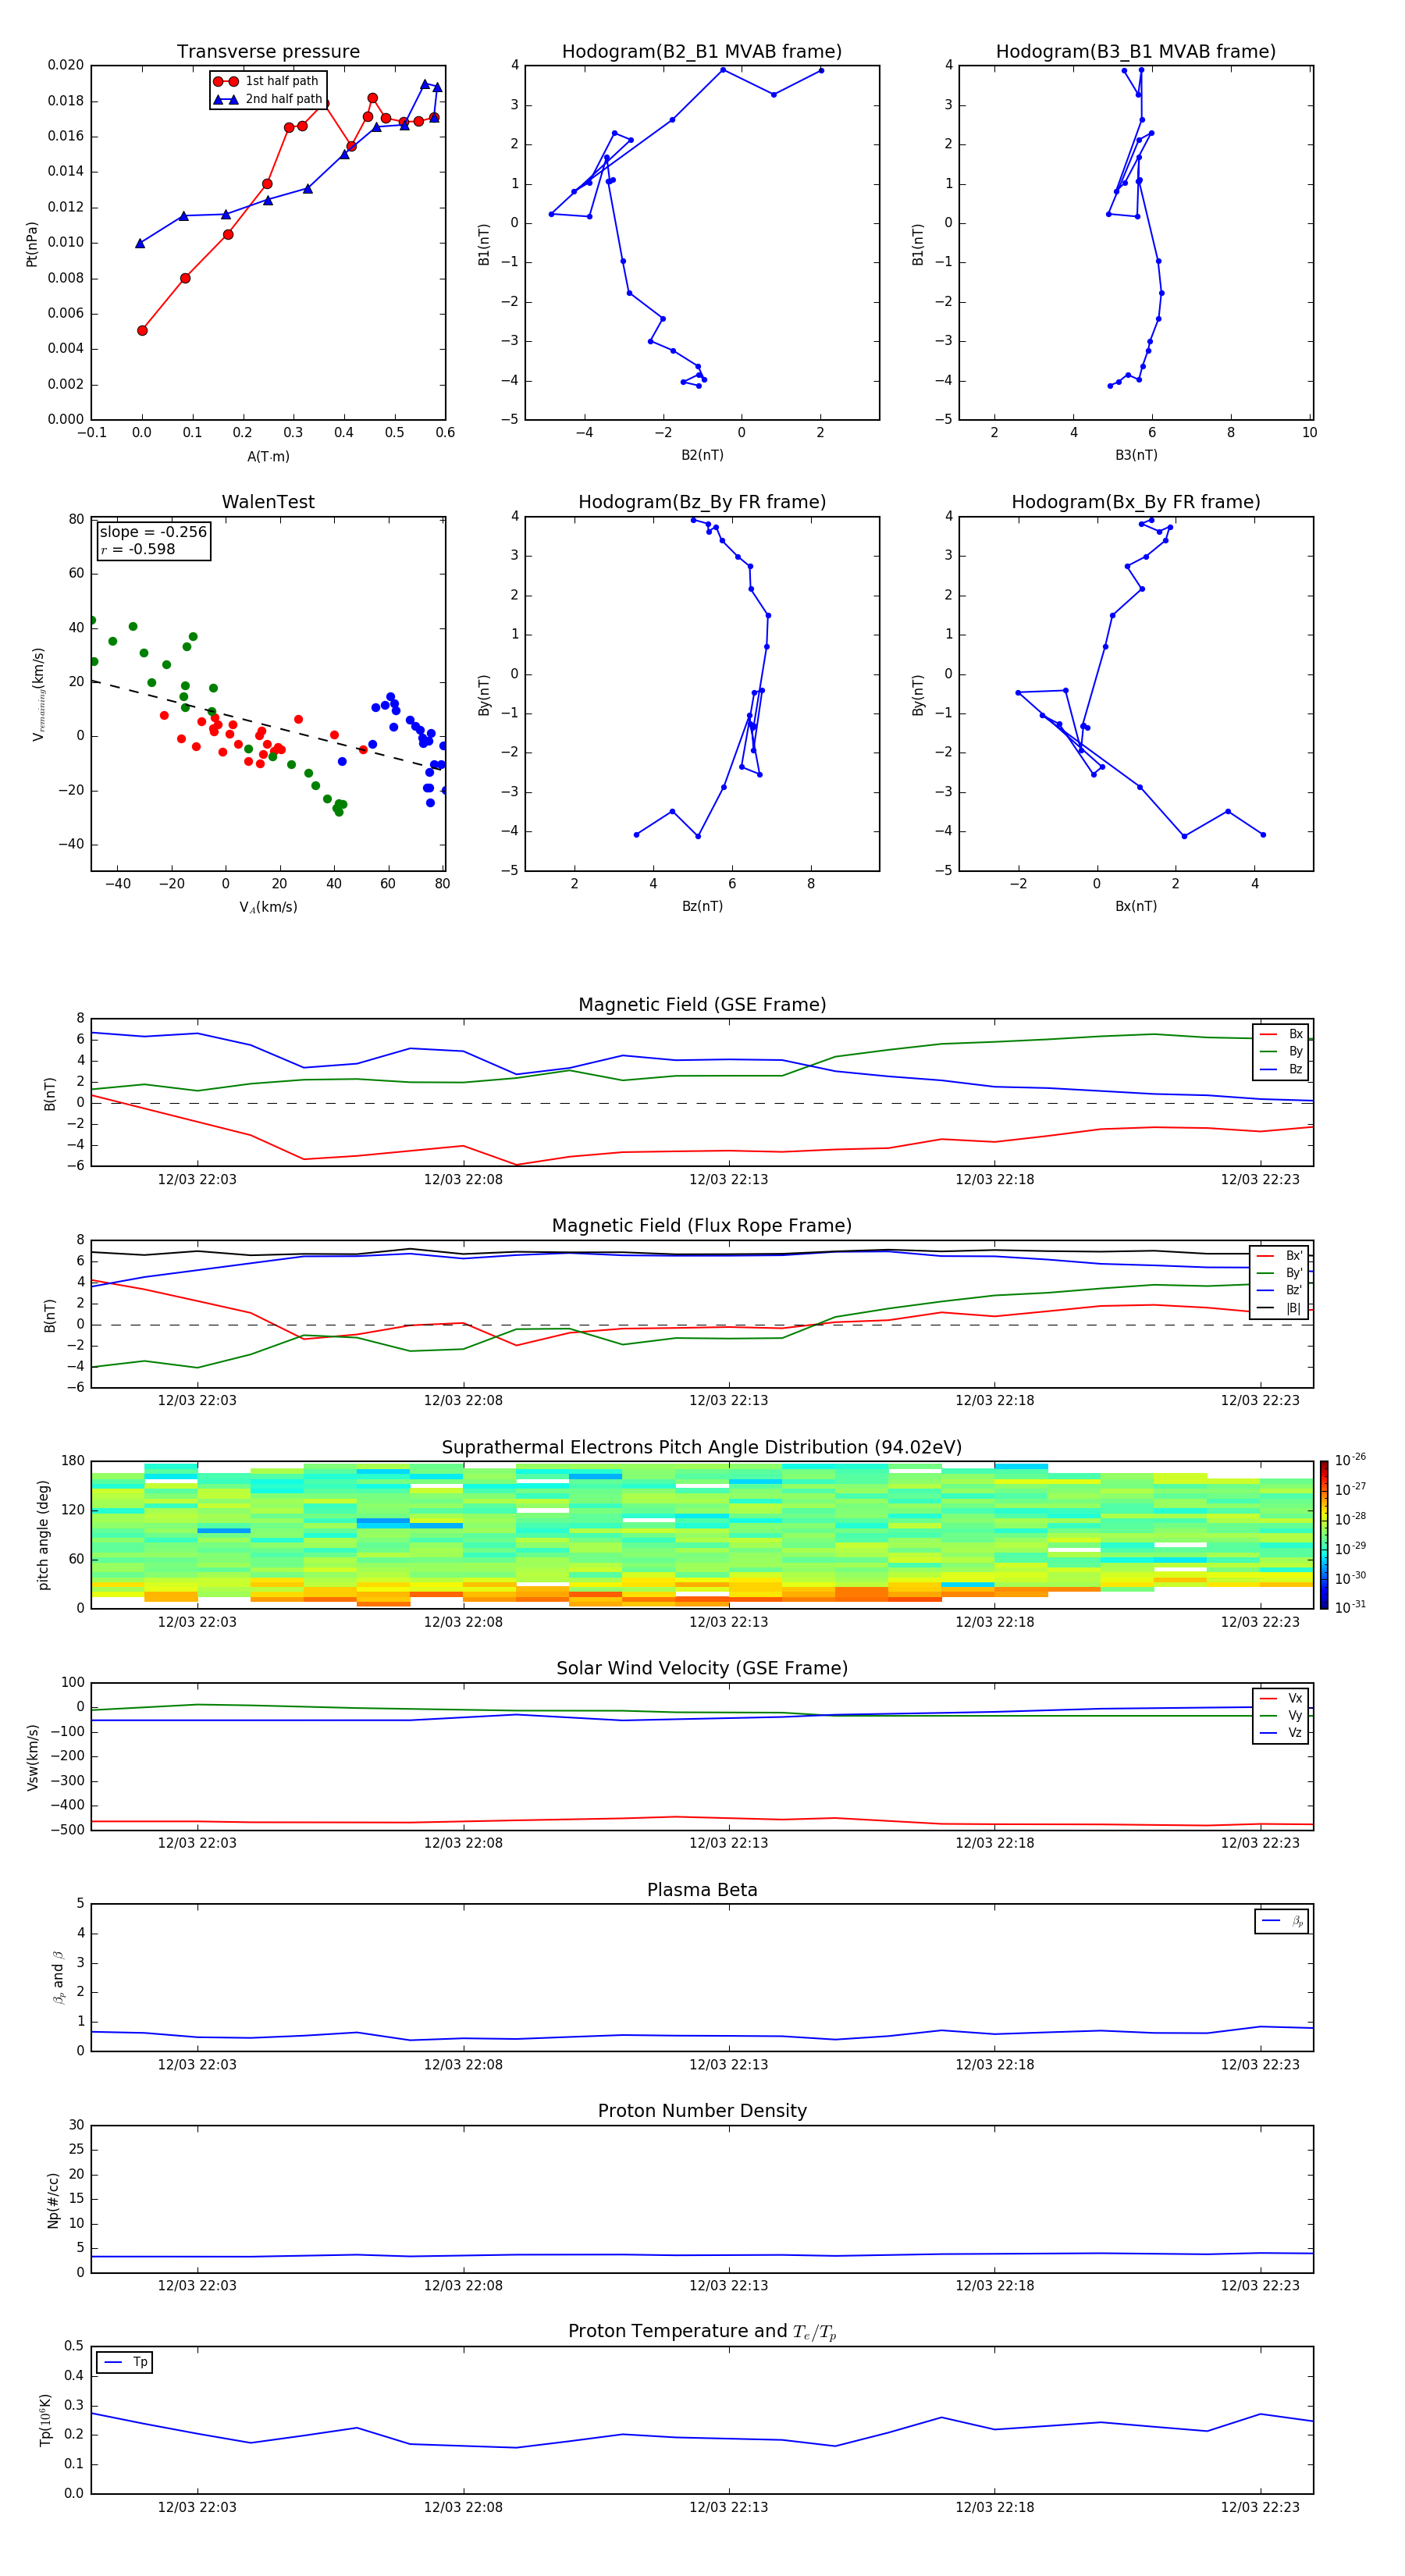Click the '|B|' legend entry in Flux Rope panel
The width and height of the screenshot is (1405, 2576).
coord(1280,1308)
